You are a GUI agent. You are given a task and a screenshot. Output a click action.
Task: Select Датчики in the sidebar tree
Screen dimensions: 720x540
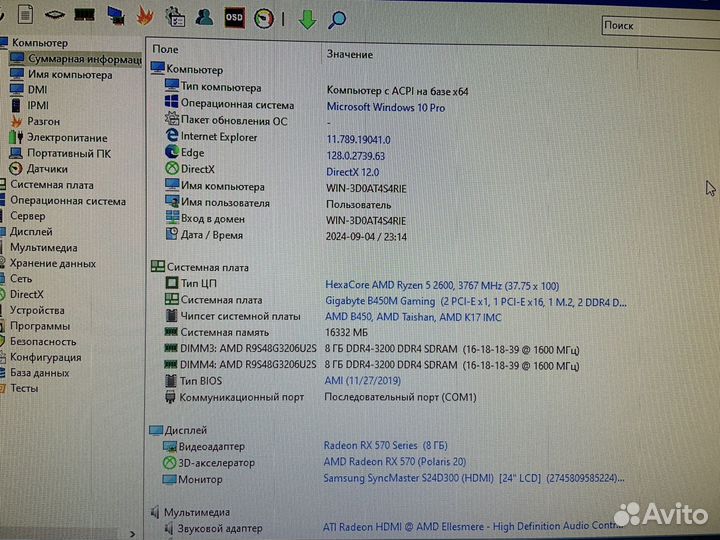(x=47, y=169)
